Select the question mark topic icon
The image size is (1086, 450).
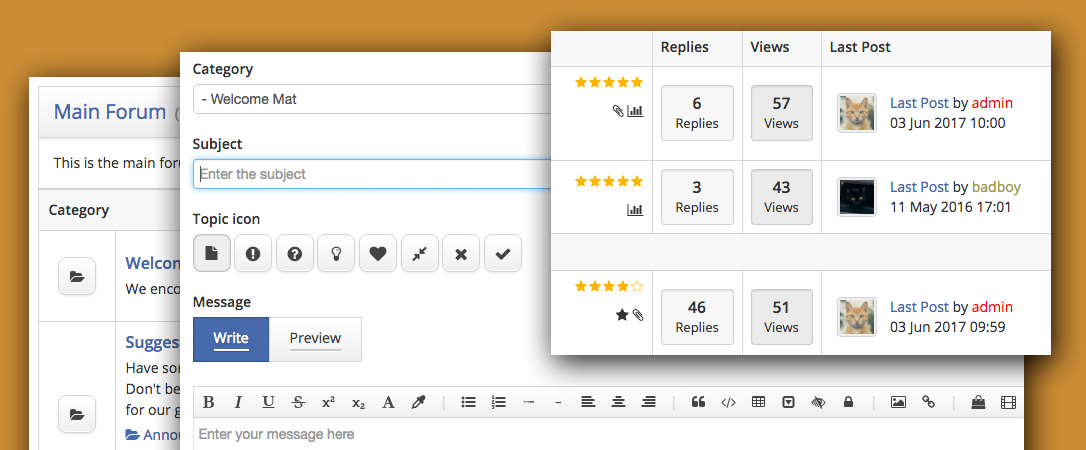(294, 253)
